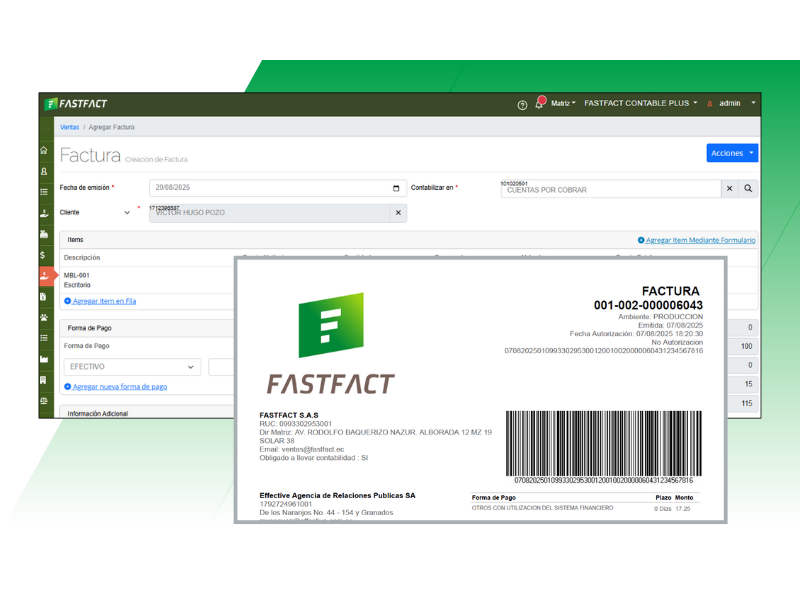The width and height of the screenshot is (800, 600).
Task: Open the Matriz branch dropdown
Action: tap(563, 104)
